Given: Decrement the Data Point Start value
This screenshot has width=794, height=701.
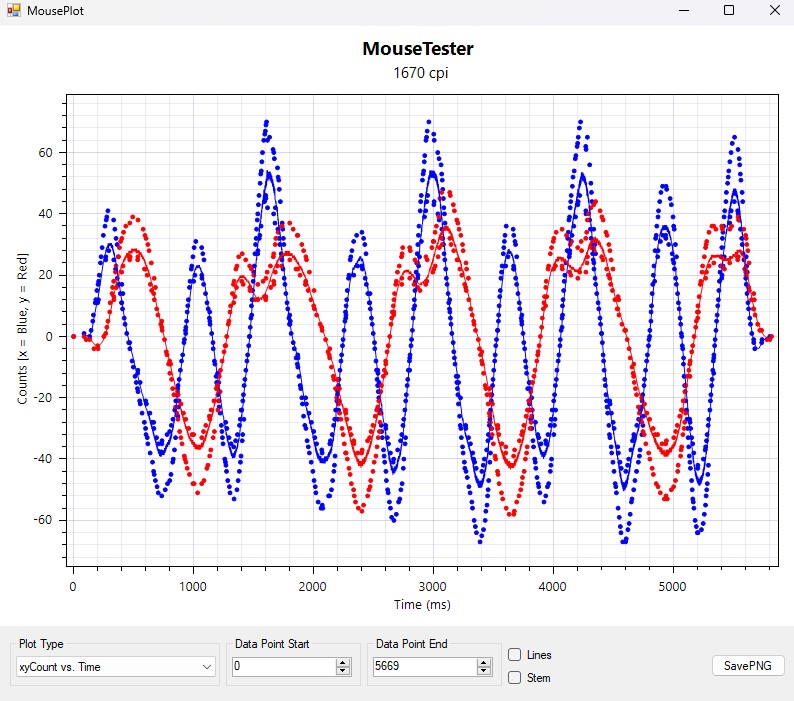Looking at the screenshot, I should pyautogui.click(x=343, y=670).
